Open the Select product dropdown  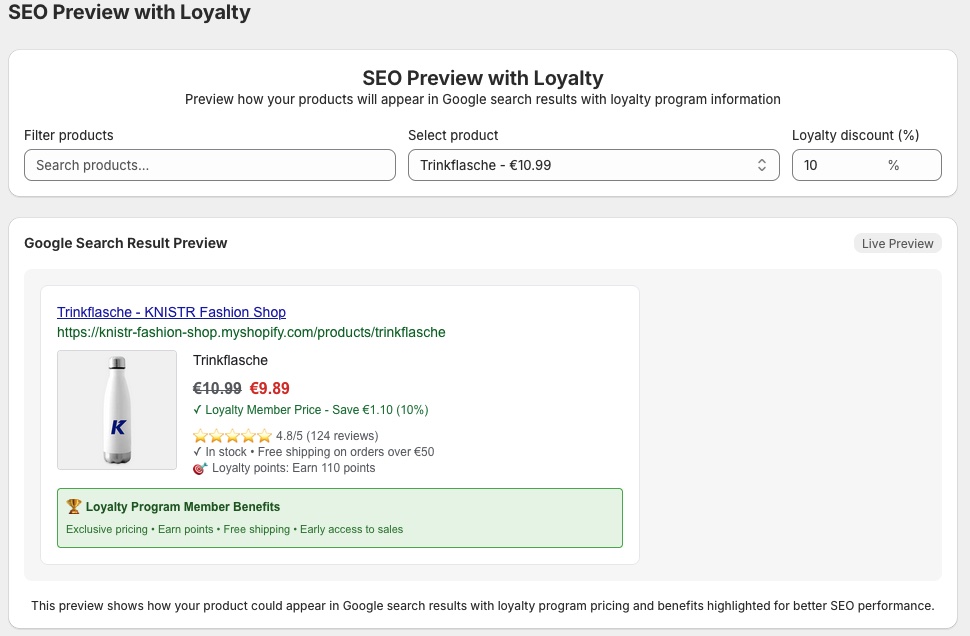(593, 165)
